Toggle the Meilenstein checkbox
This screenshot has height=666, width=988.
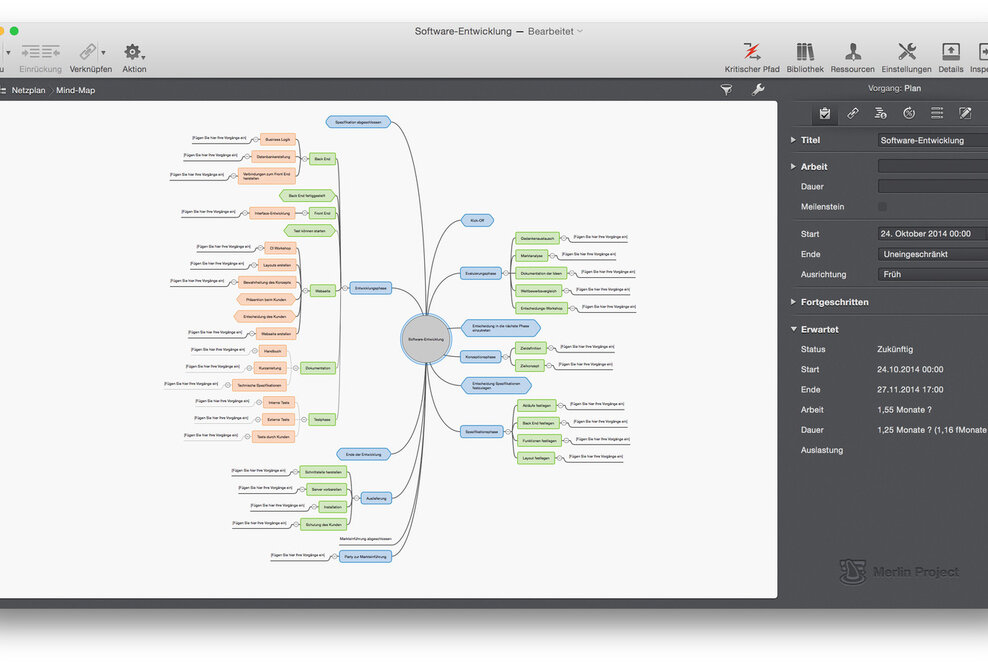(882, 207)
